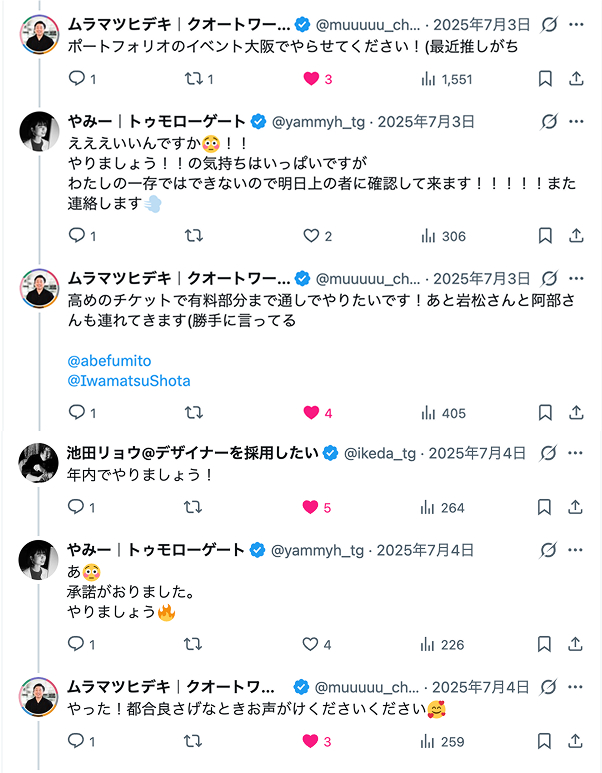Open the @ikeda_tg profile handle
This screenshot has height=773, width=602.
coord(380,453)
